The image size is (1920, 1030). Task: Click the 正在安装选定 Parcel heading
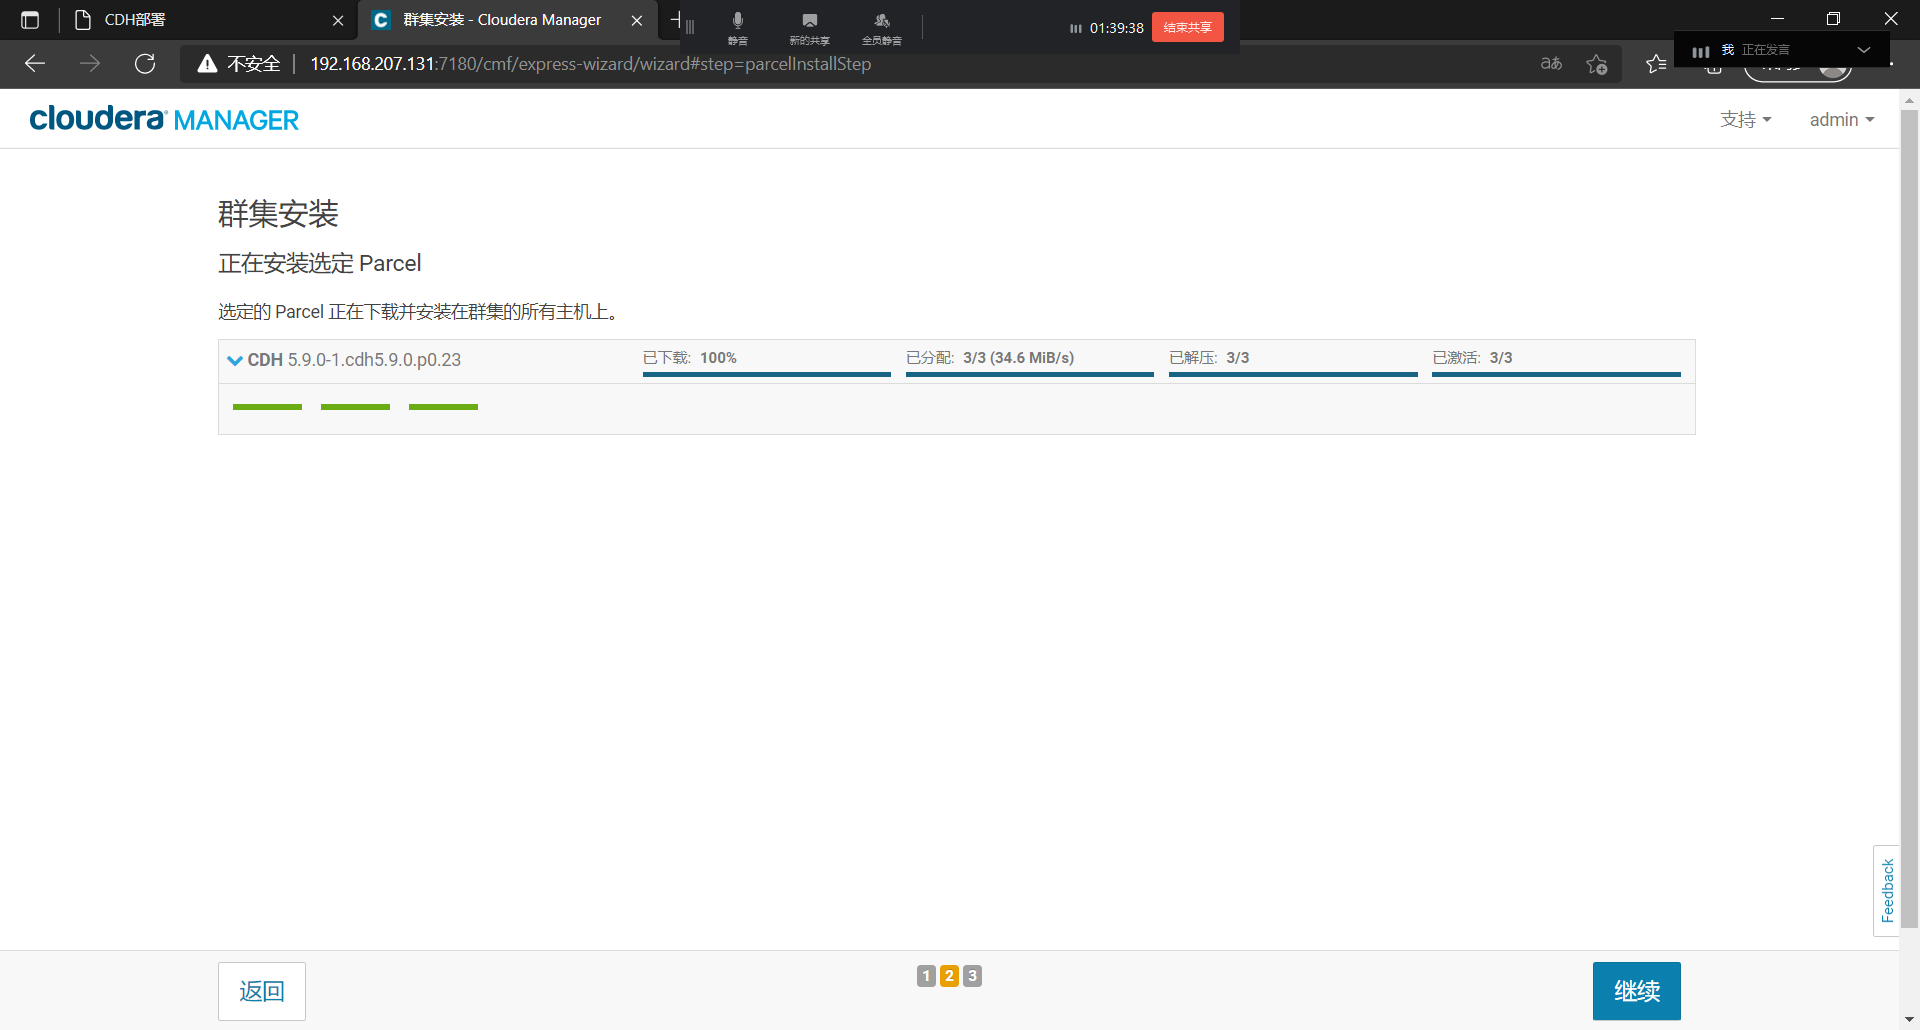point(320,263)
